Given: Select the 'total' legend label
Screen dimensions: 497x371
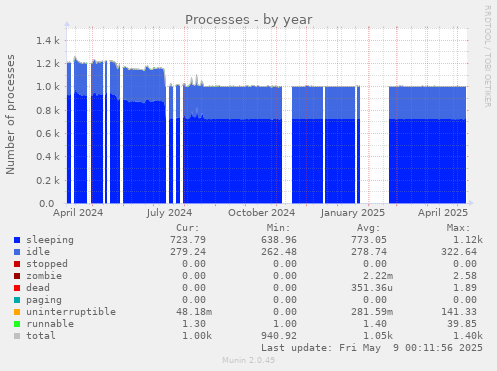Looking at the screenshot, I should pyautogui.click(x=41, y=336).
